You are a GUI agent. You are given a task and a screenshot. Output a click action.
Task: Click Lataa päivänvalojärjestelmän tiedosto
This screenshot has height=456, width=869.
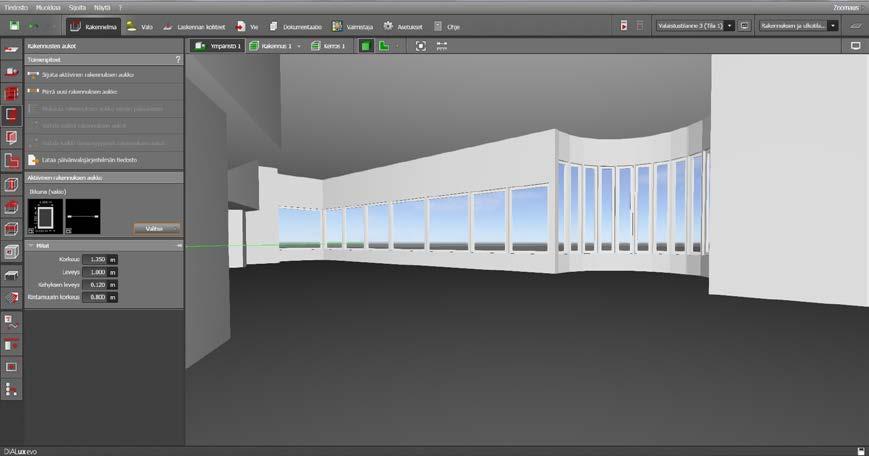click(104, 160)
